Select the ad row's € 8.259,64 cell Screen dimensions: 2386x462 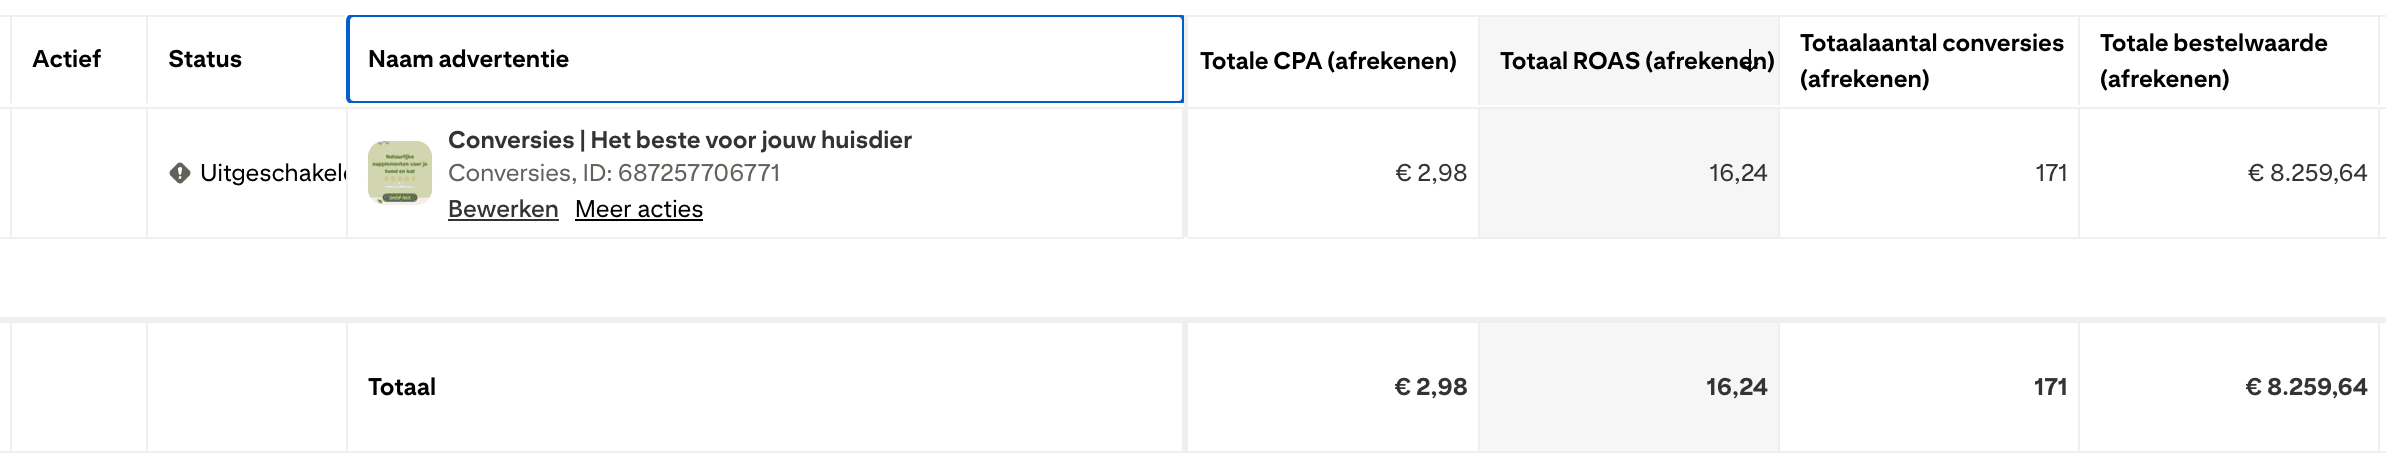[2307, 173]
